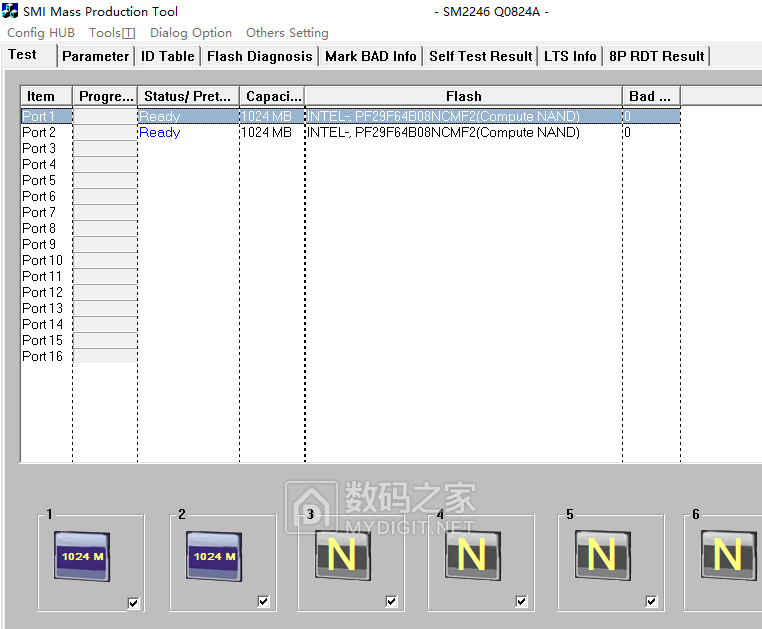
Task: Switch to the Parameter tab
Action: tap(96, 56)
